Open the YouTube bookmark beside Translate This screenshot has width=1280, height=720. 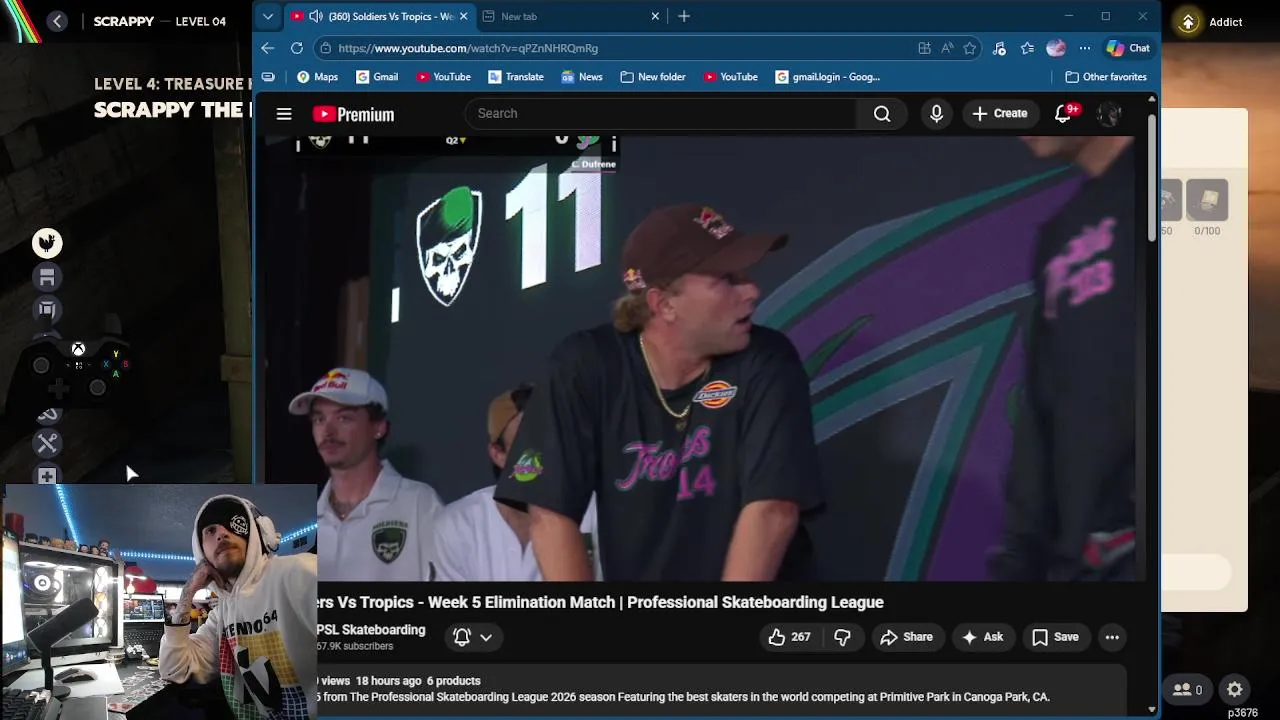point(443,77)
